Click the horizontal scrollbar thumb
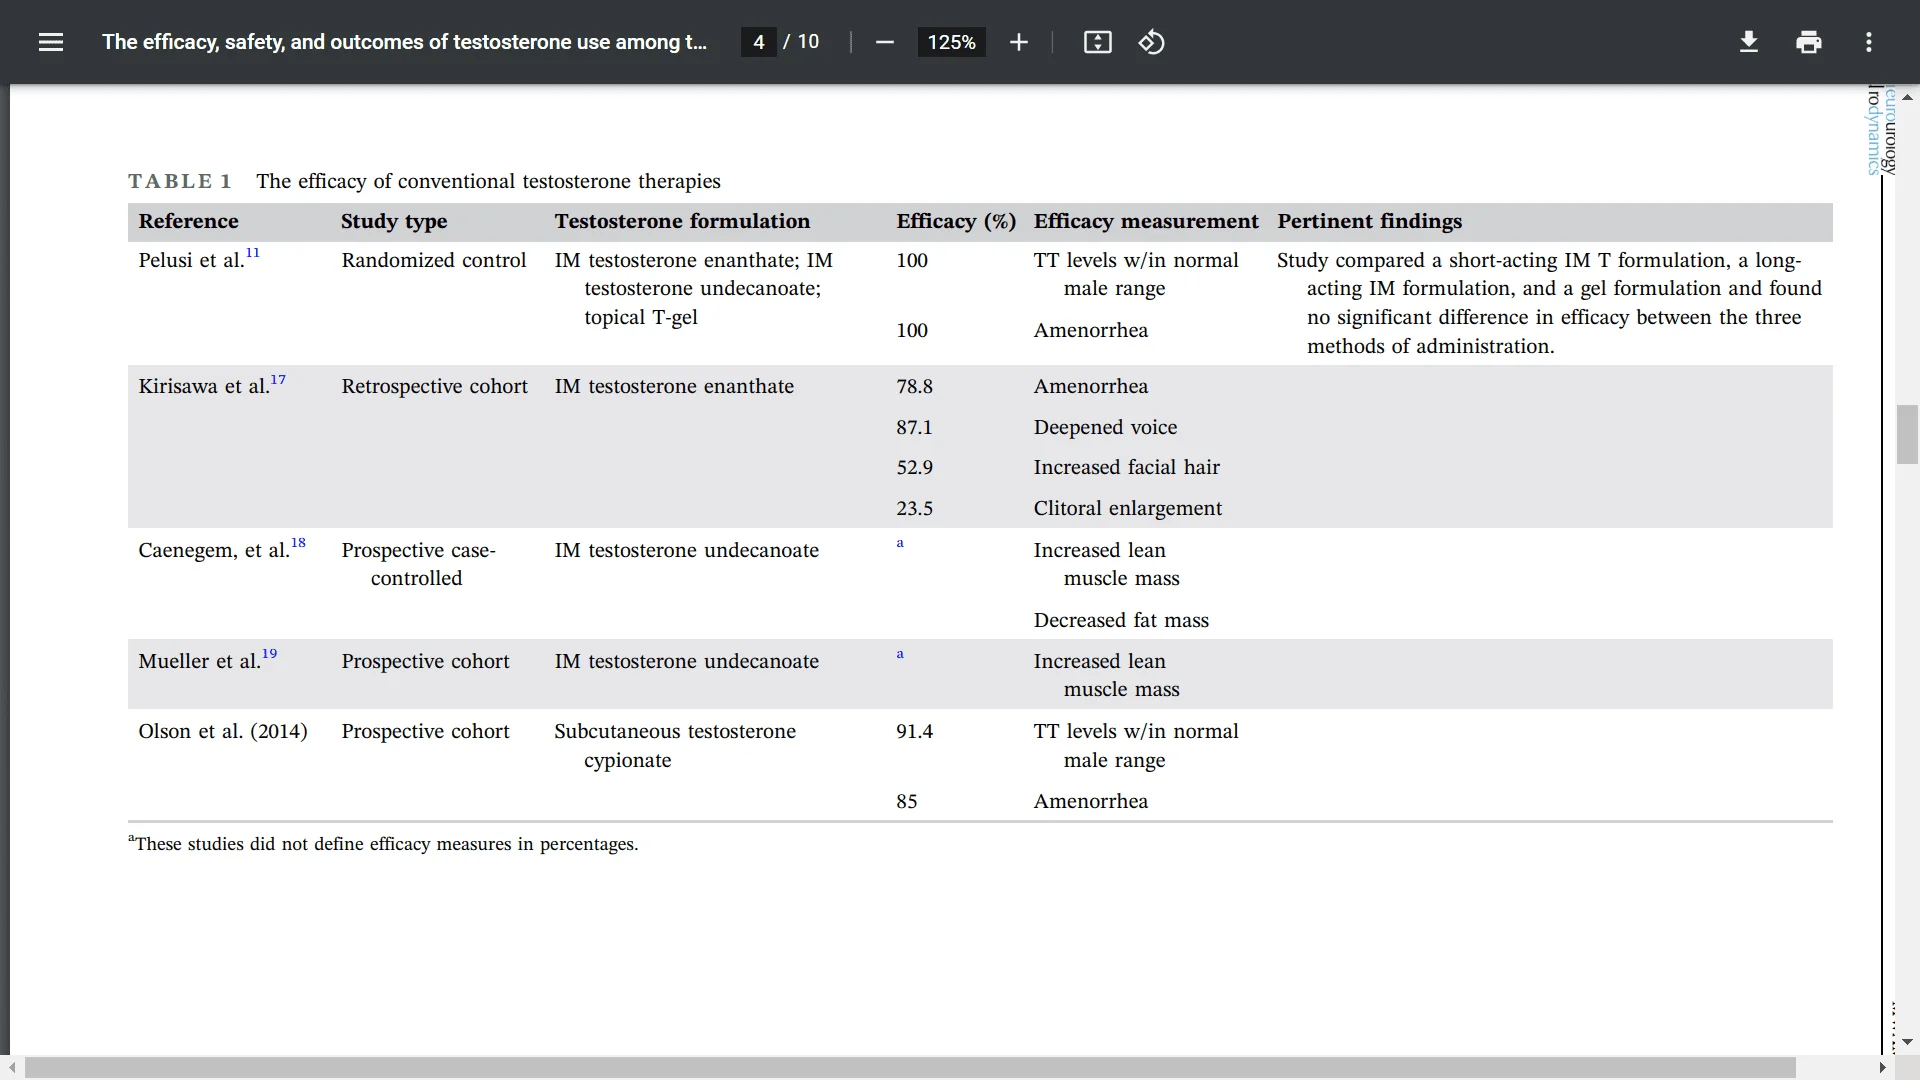This screenshot has width=1920, height=1080. click(910, 1067)
